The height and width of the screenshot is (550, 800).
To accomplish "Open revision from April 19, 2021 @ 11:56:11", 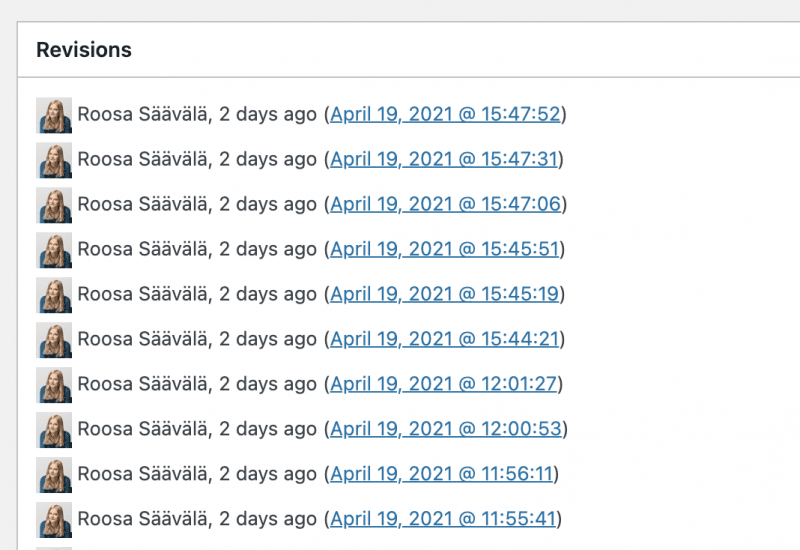I will click(442, 474).
